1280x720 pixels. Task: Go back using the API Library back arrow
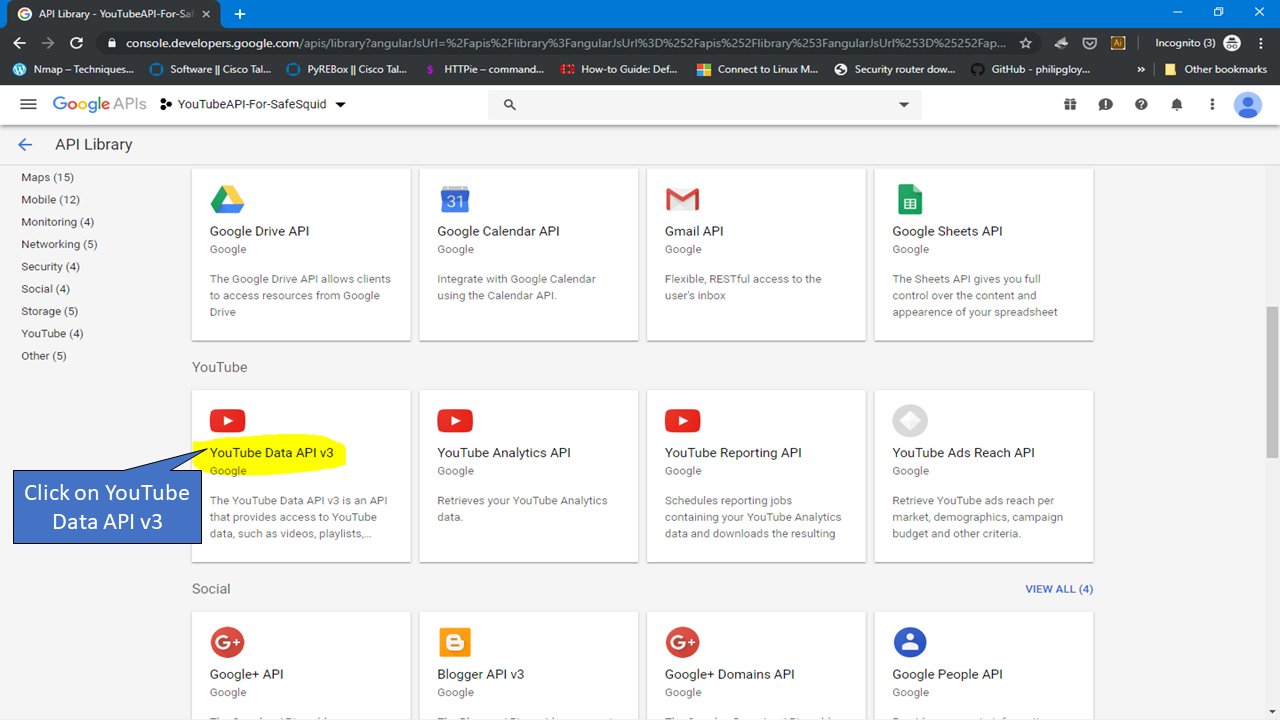coord(25,145)
